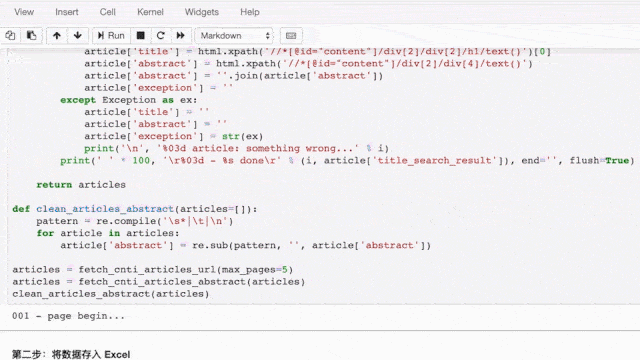Screen dimensions: 640x360
Task: Run the current cell
Action: pos(111,36)
